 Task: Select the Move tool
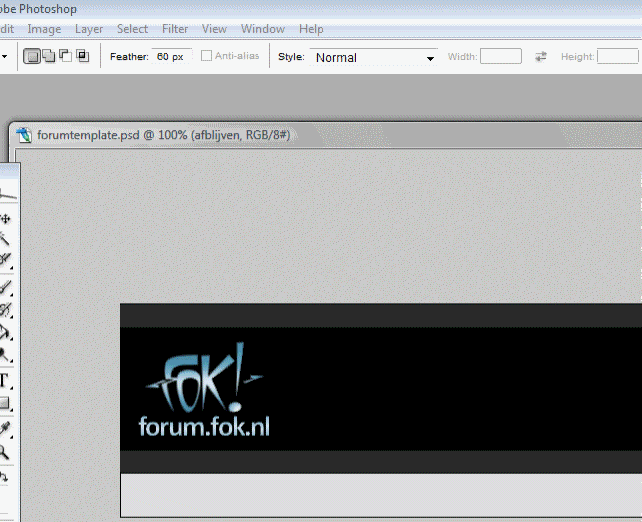[x=5, y=218]
